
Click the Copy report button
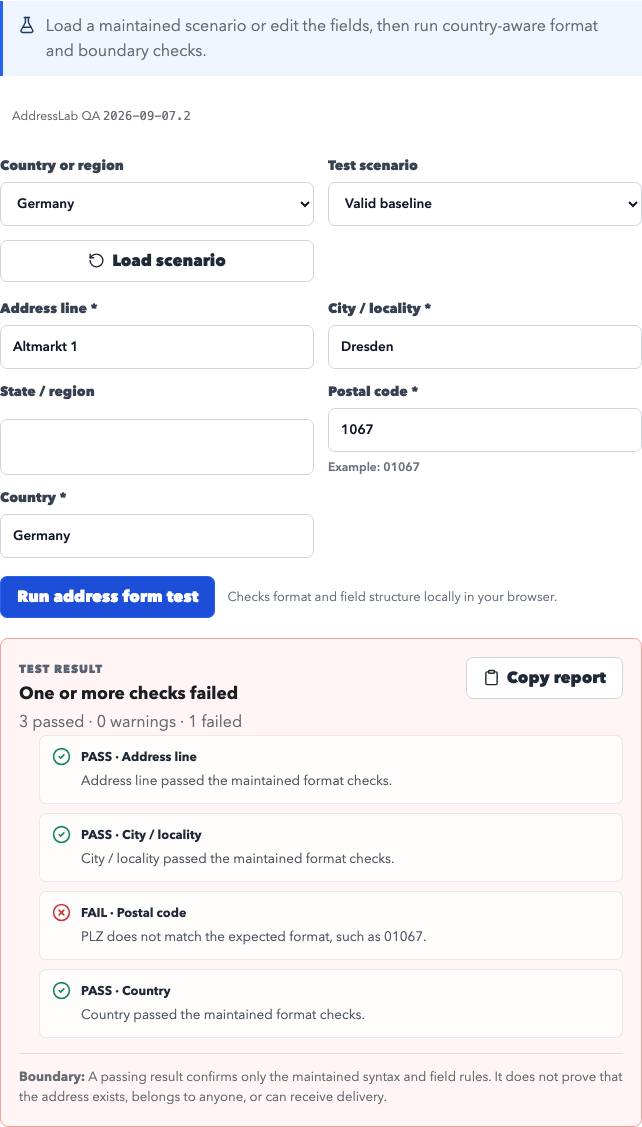(x=544, y=678)
